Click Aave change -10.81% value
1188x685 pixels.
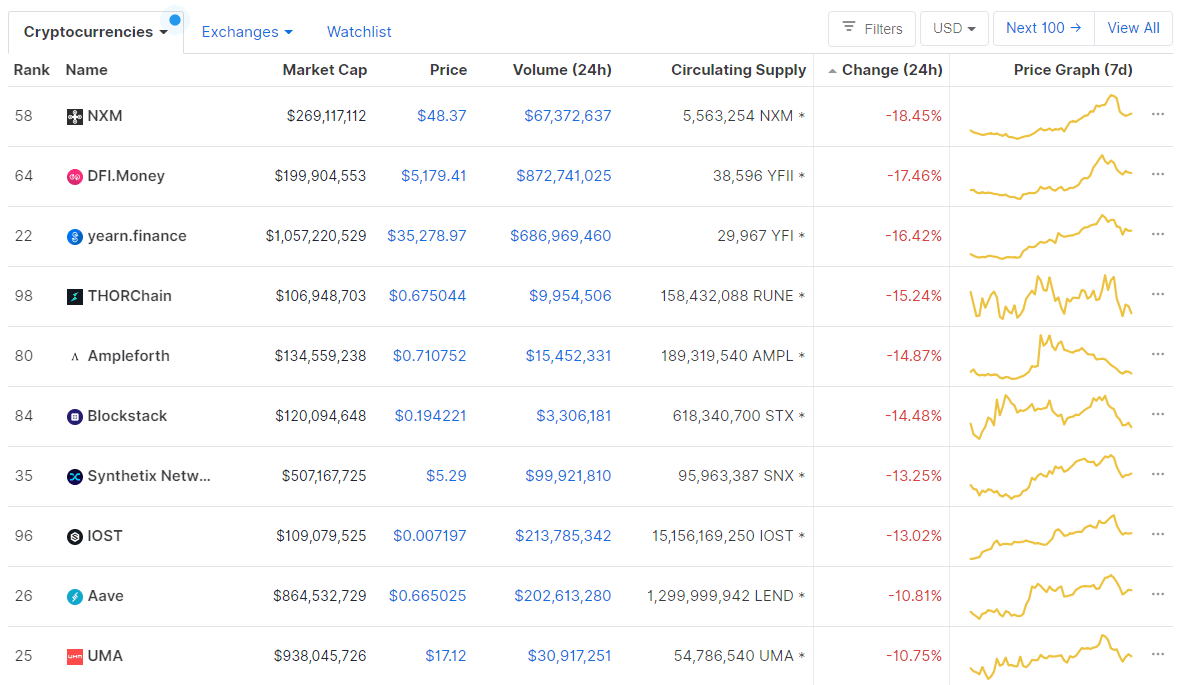click(x=914, y=596)
